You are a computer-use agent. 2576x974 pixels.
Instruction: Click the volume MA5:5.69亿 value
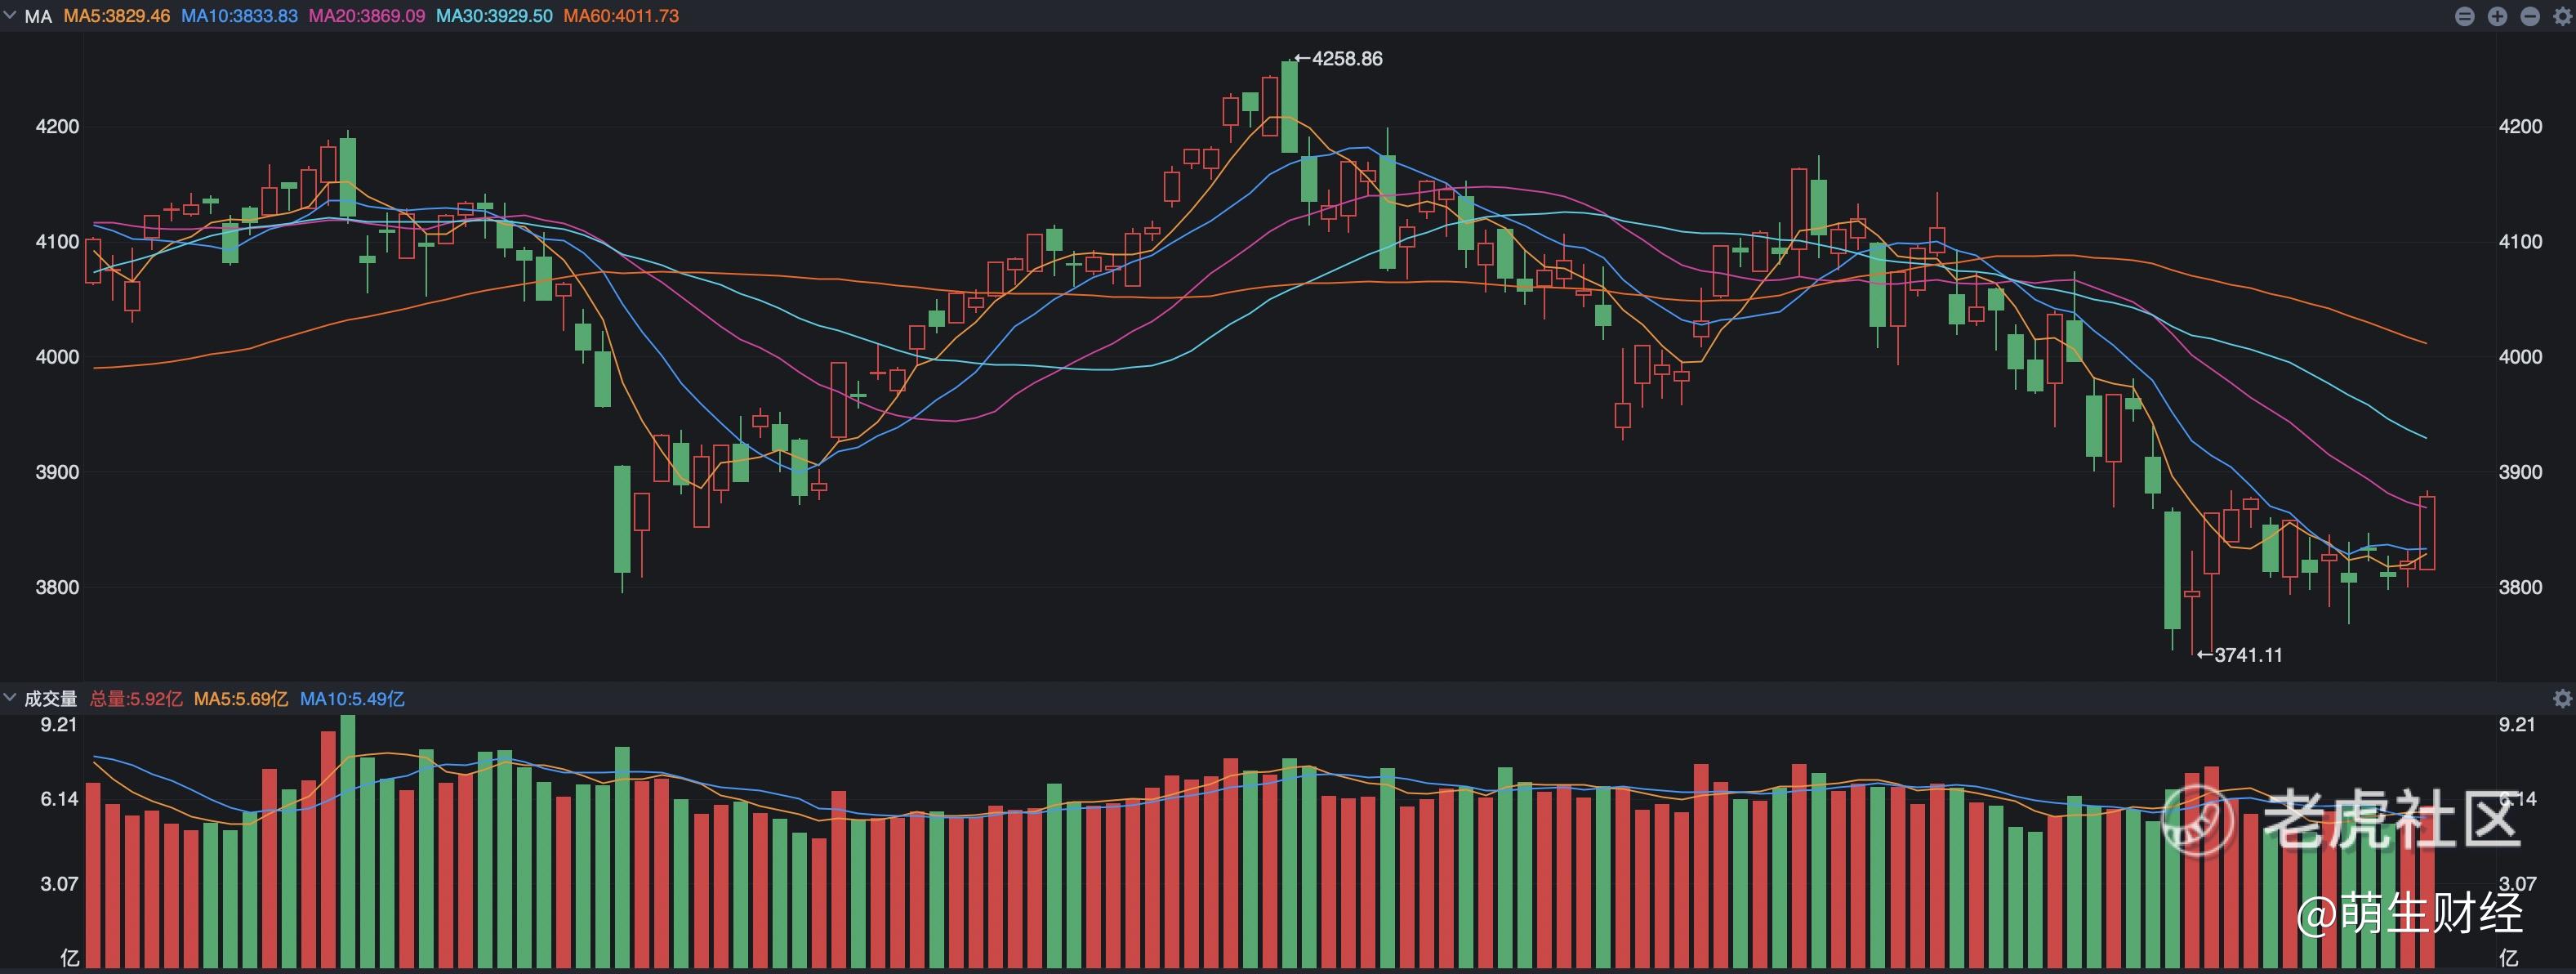coord(241,699)
